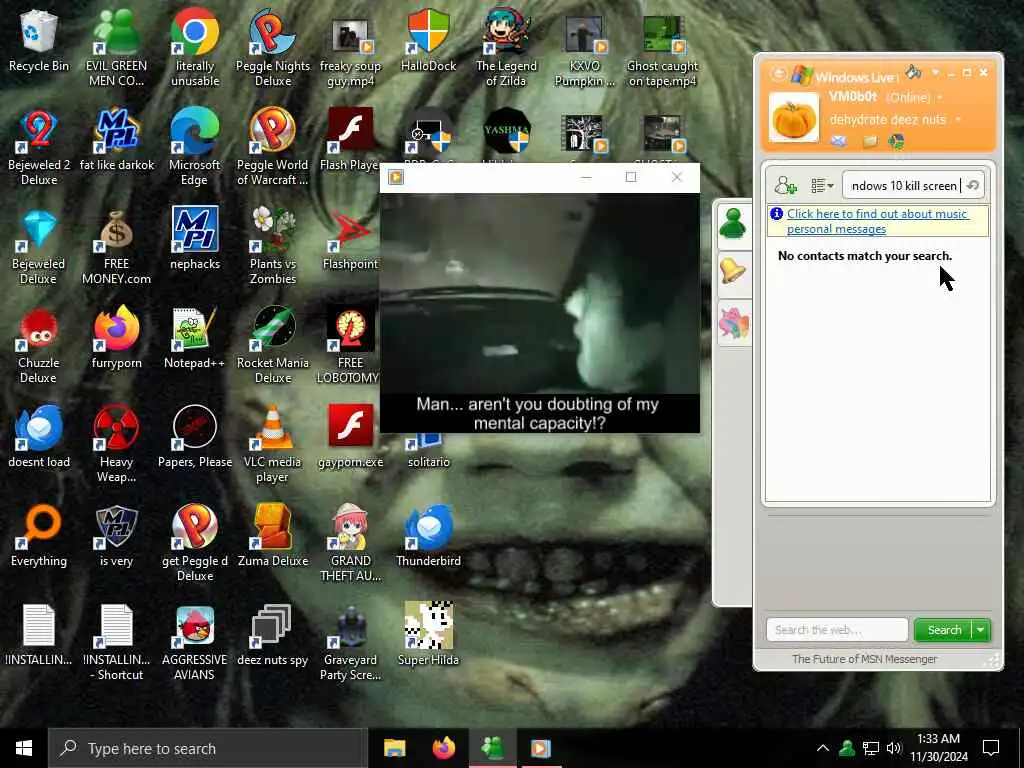Screen dimensions: 1024x768
Task: Open the notification center icon
Action: click(x=991, y=748)
